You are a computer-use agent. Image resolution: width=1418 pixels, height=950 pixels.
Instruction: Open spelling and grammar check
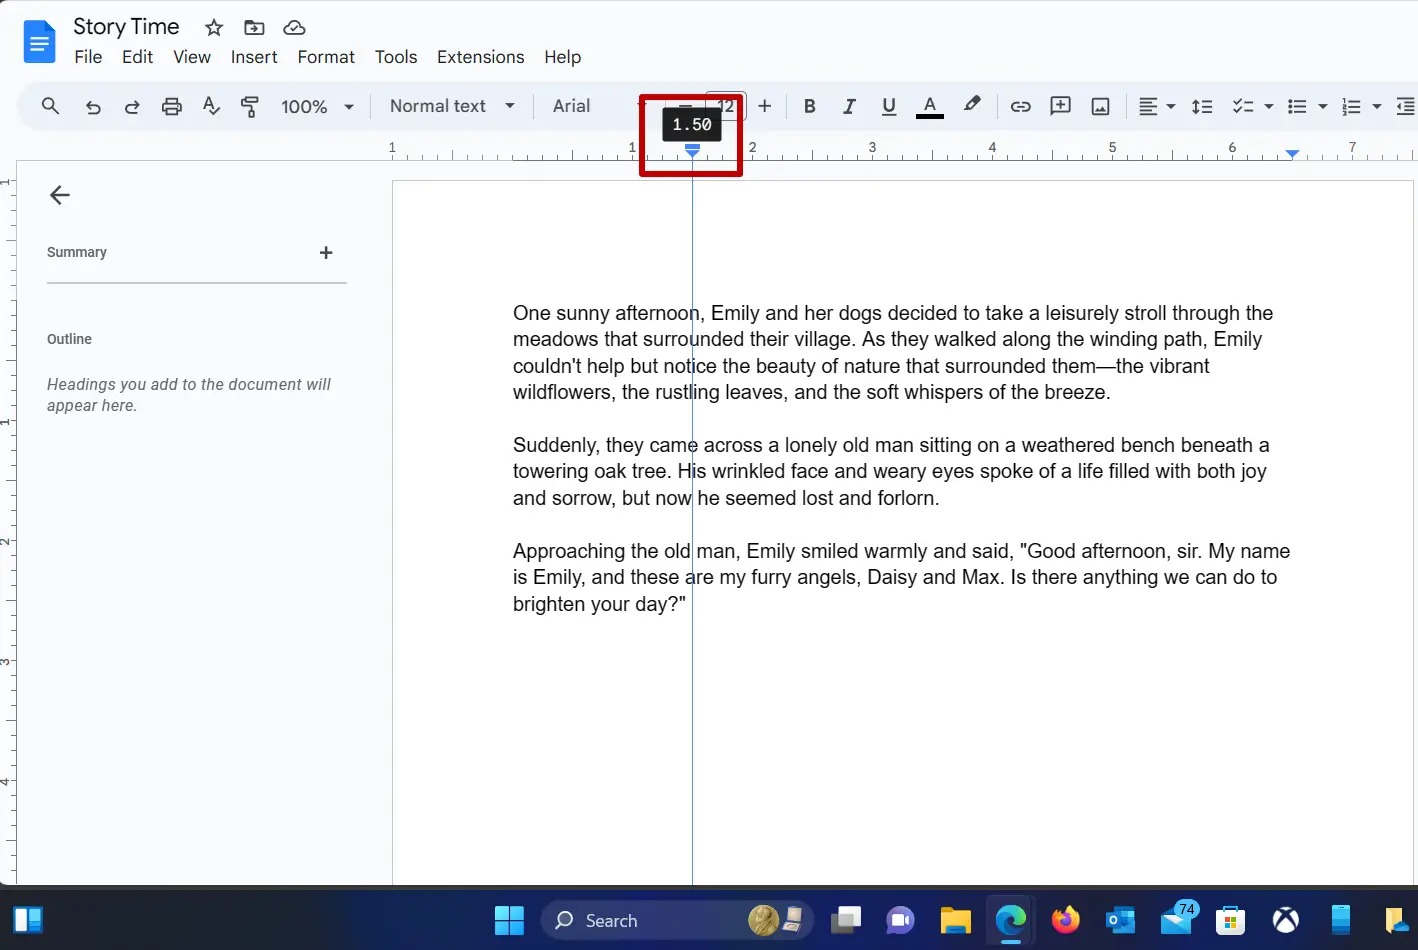[211, 106]
